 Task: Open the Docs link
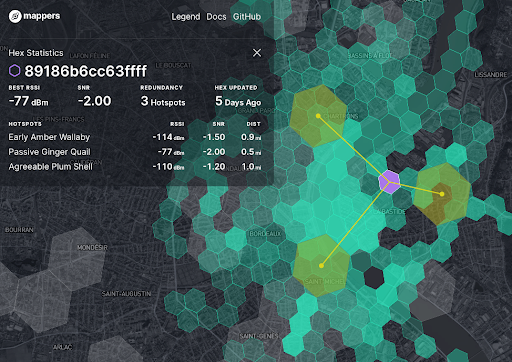point(216,17)
